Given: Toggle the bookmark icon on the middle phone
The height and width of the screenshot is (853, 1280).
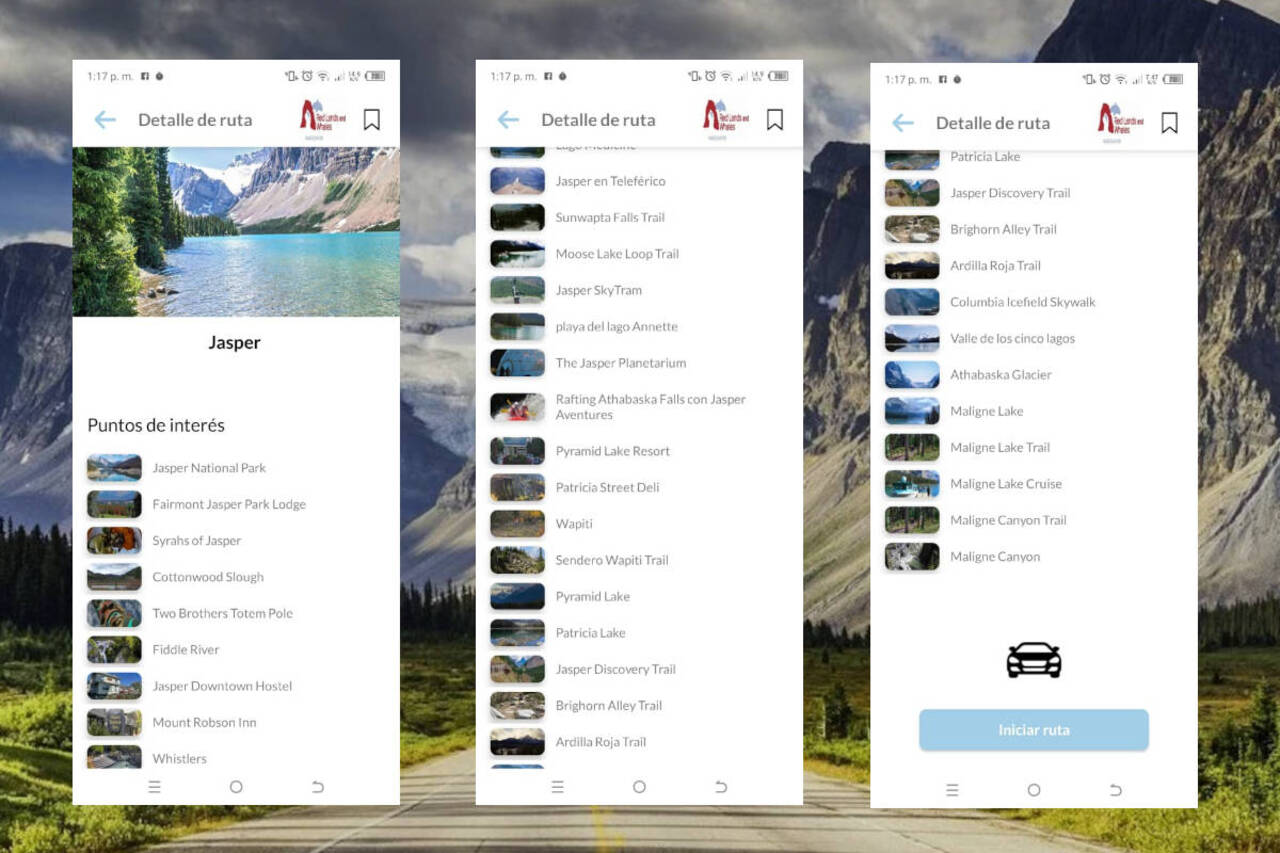Looking at the screenshot, I should pyautogui.click(x=774, y=120).
